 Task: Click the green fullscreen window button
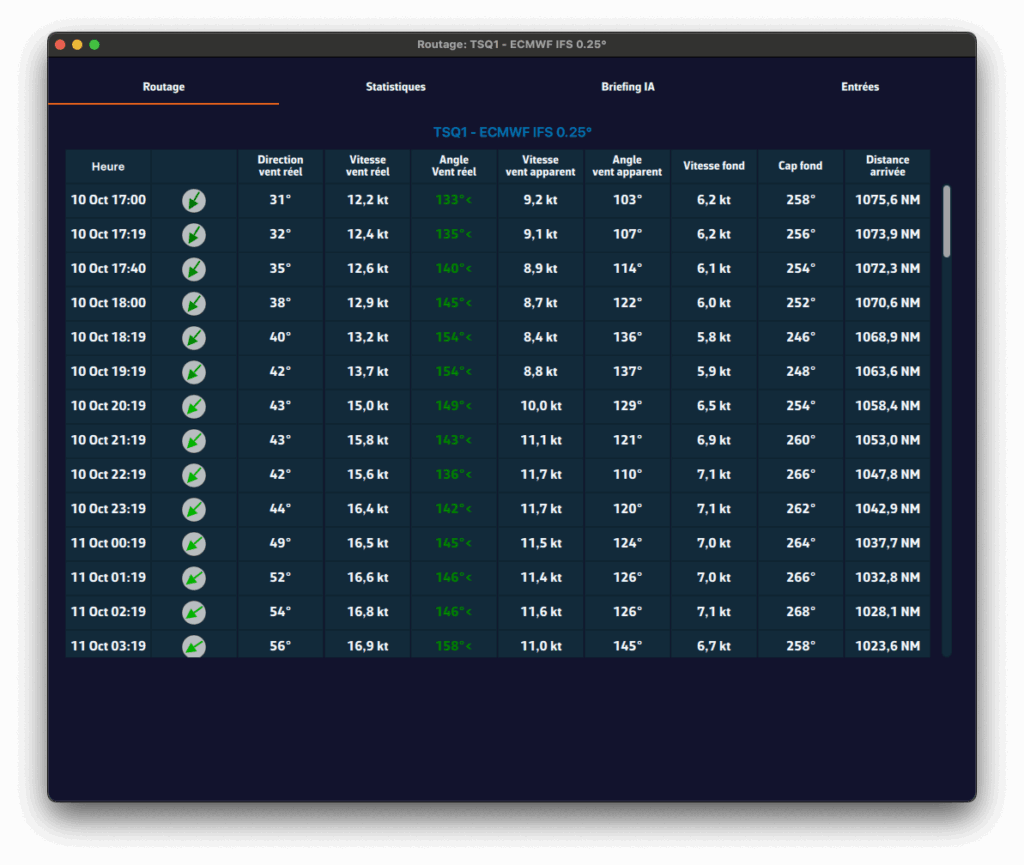(94, 45)
